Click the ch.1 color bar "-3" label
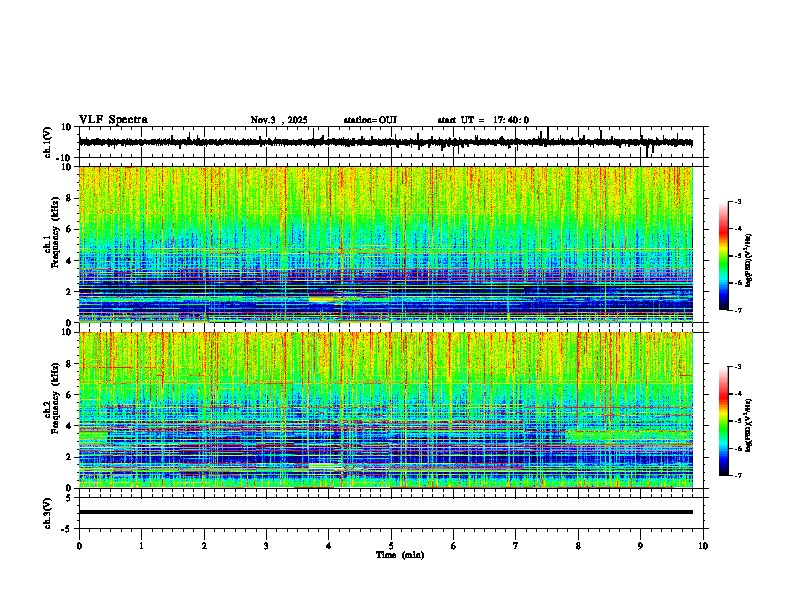Screen dimensions: 792x612 click(737, 202)
